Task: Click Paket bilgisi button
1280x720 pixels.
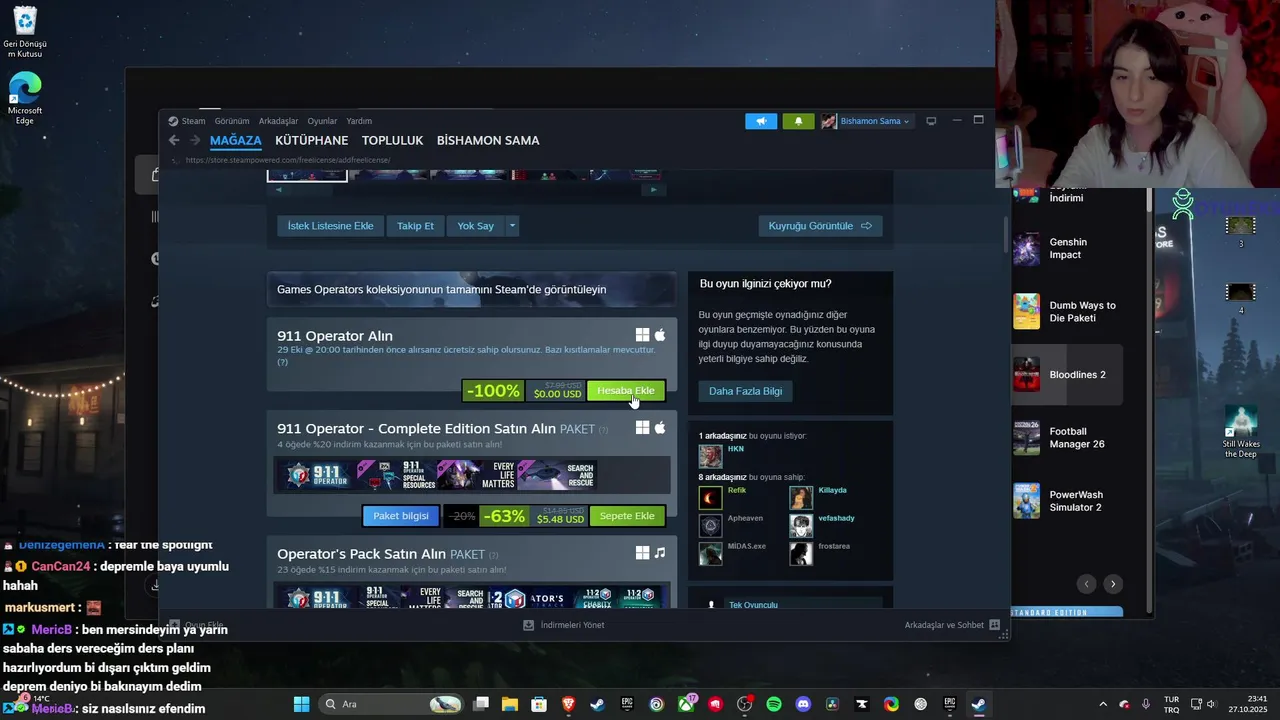Action: pos(400,516)
